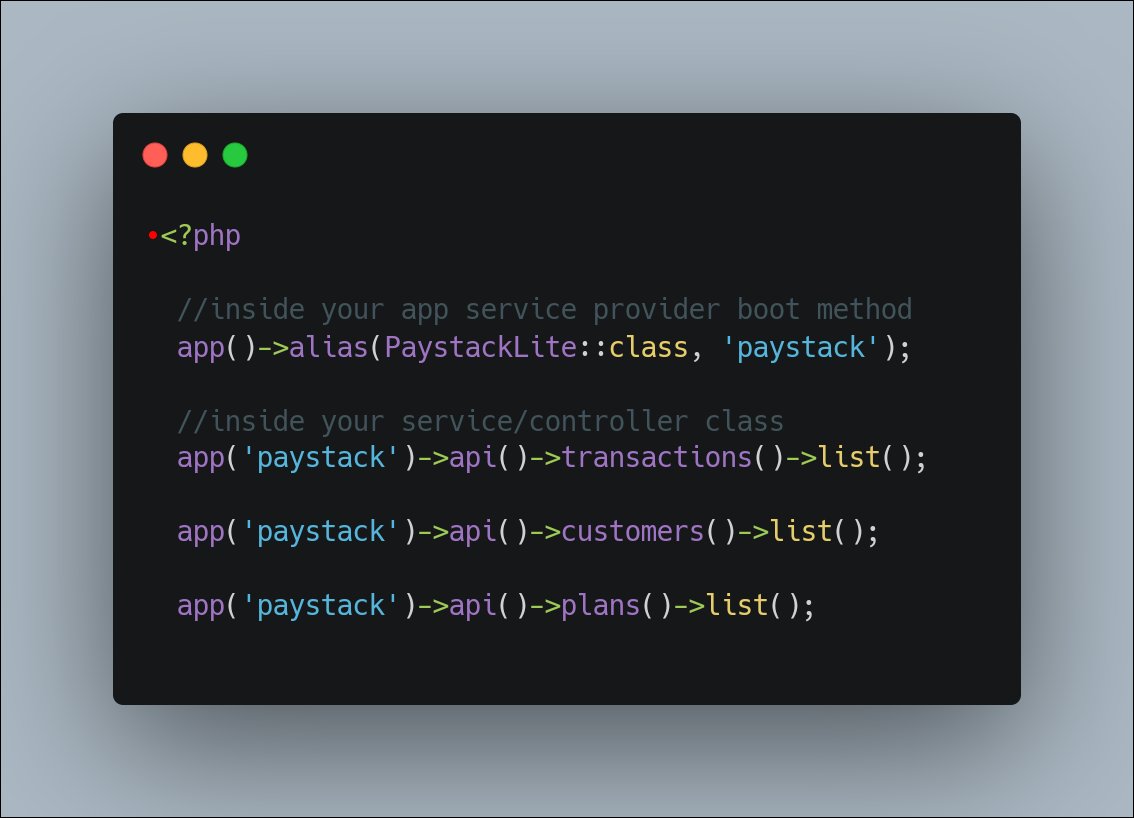
Task: Click list() on the transactions line
Action: [x=865, y=458]
